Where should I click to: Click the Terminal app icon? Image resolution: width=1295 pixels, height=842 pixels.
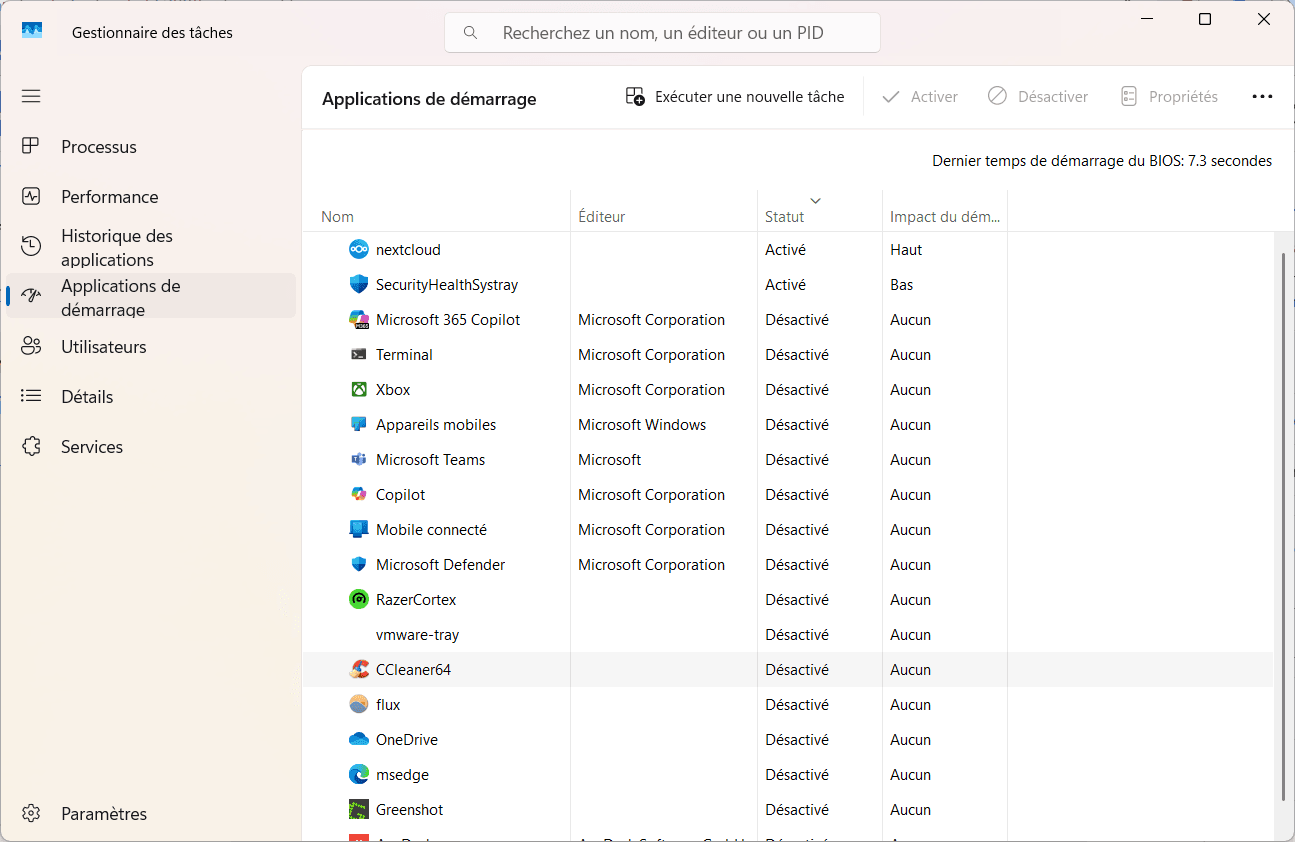[359, 354]
